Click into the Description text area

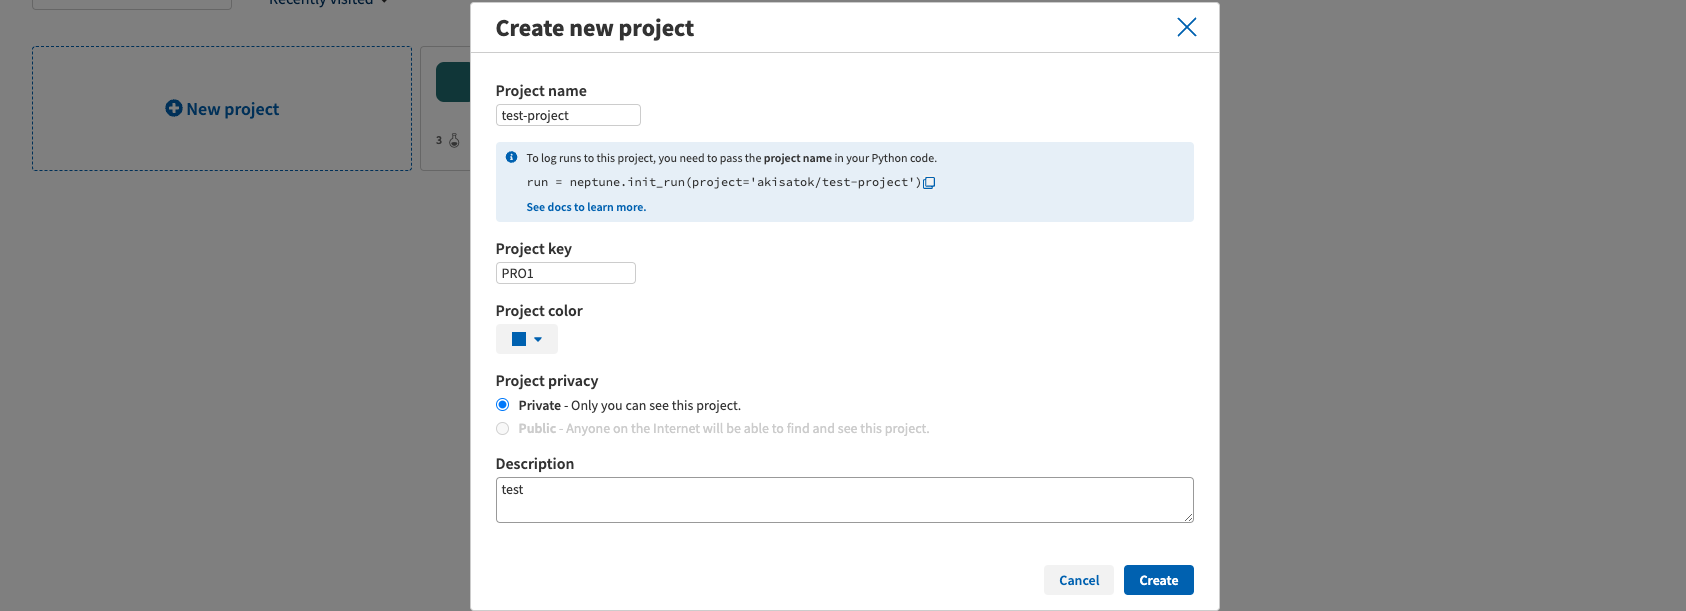(844, 499)
